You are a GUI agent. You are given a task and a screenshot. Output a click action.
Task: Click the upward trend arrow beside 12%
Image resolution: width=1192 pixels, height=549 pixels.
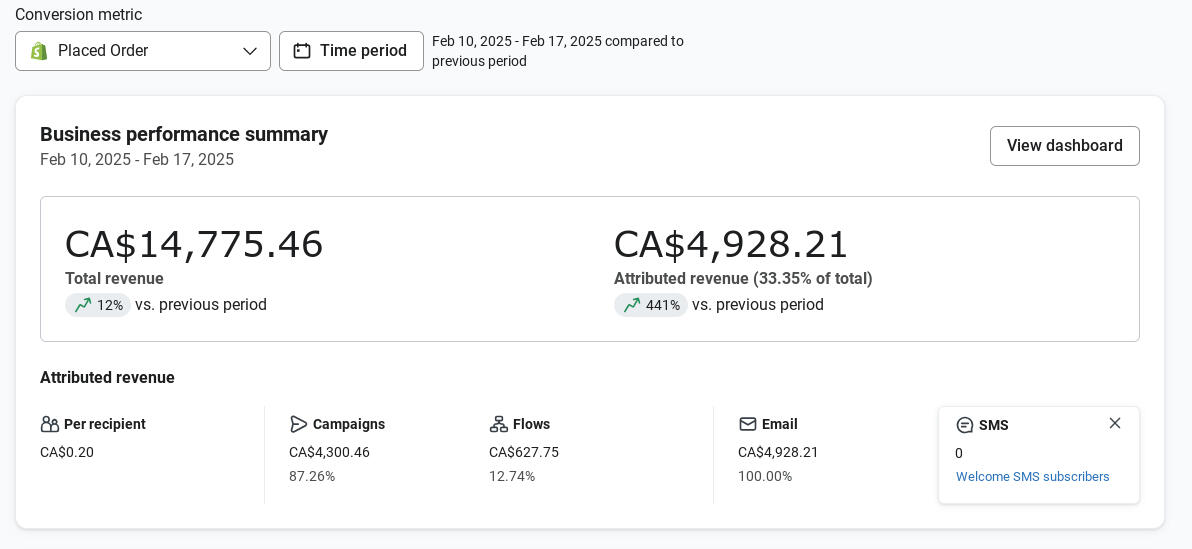pos(83,305)
